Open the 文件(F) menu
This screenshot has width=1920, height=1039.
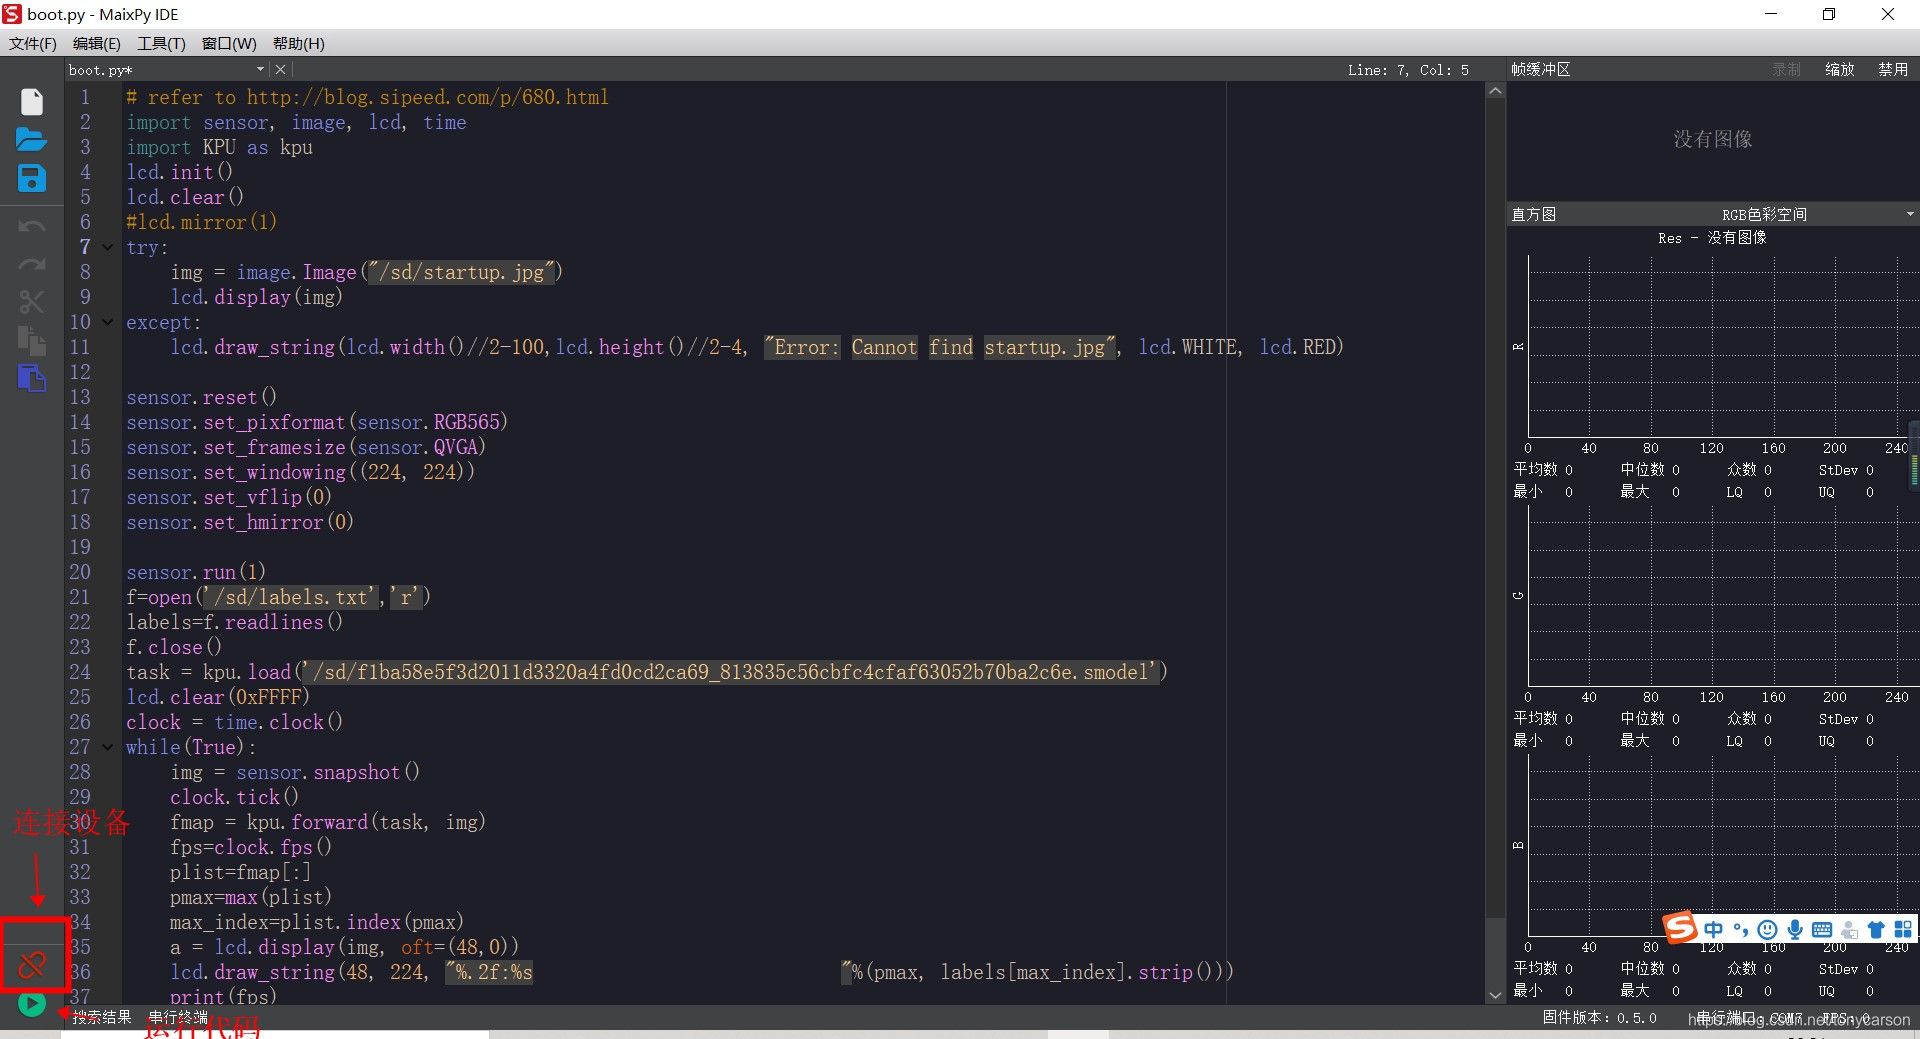[33, 43]
